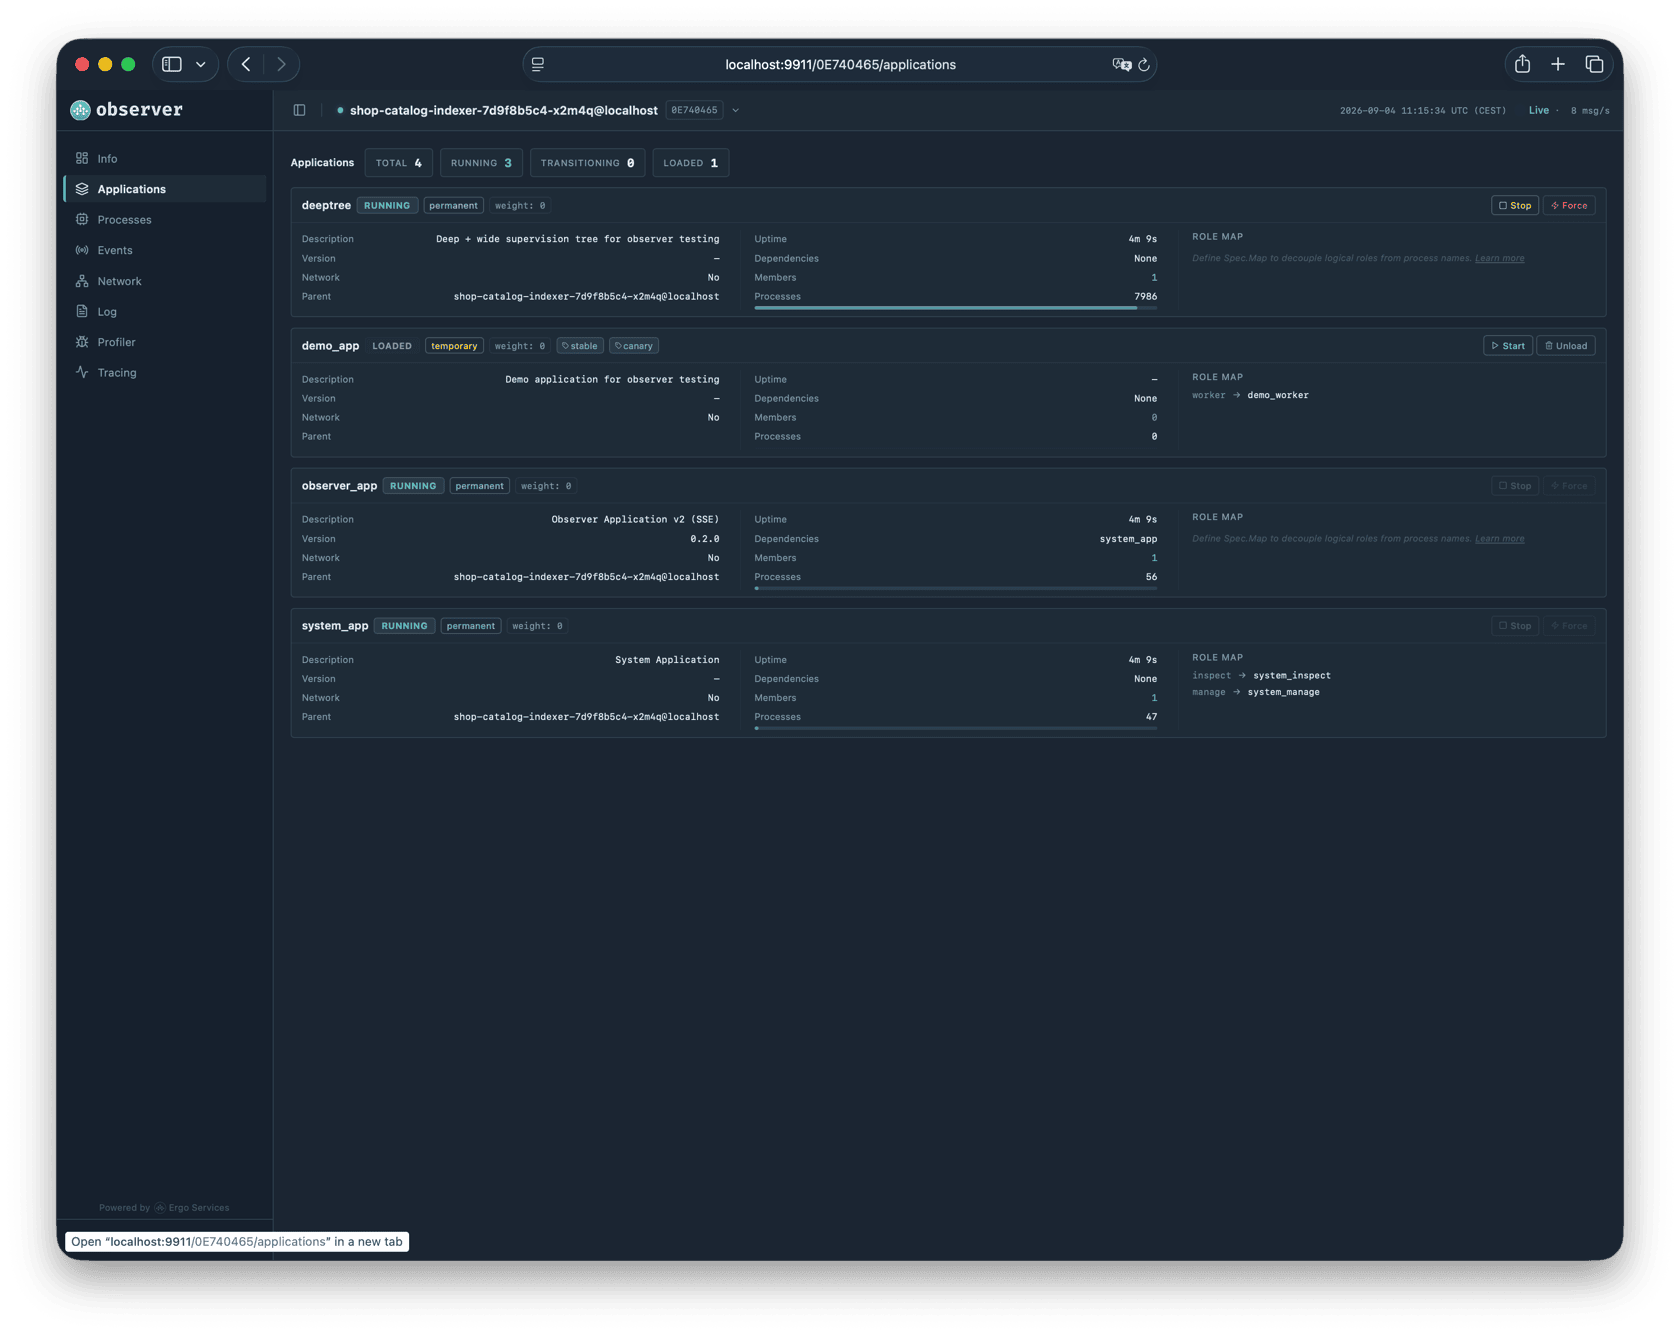Click the Network nodes icon in sidebar
This screenshot has width=1680, height=1335.
coord(82,281)
